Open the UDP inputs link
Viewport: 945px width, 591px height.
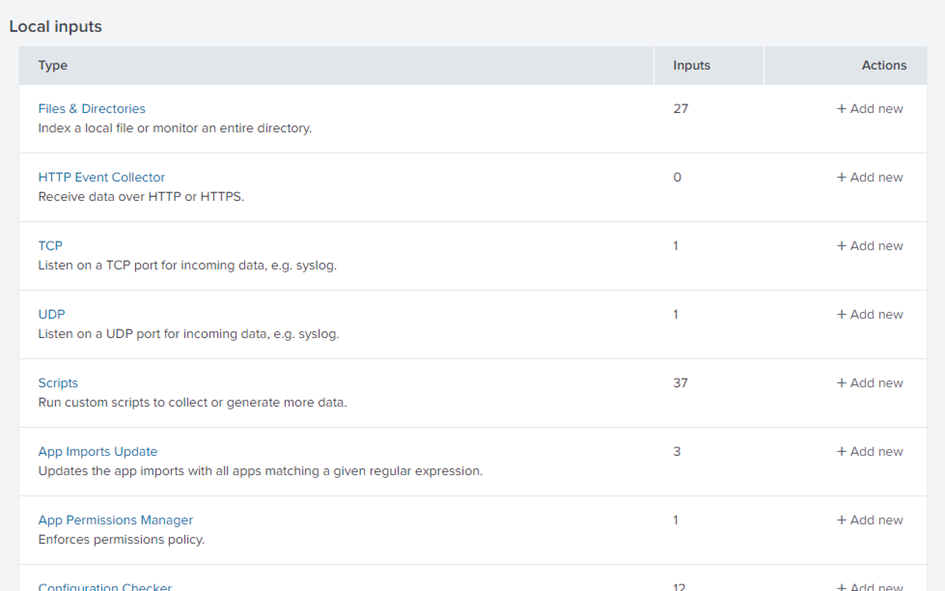51,315
